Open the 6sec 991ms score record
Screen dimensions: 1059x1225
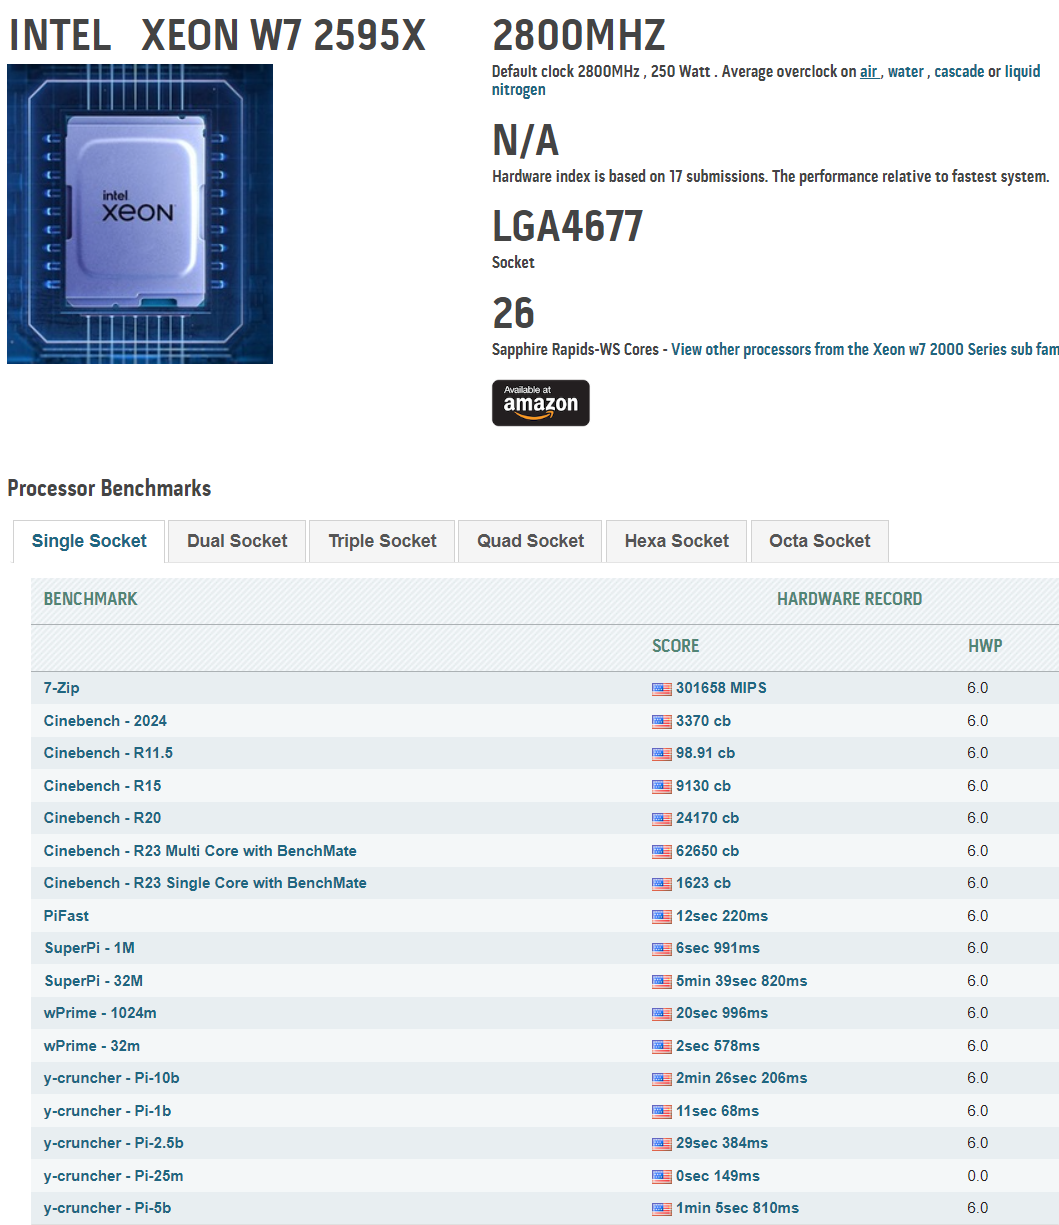(718, 948)
